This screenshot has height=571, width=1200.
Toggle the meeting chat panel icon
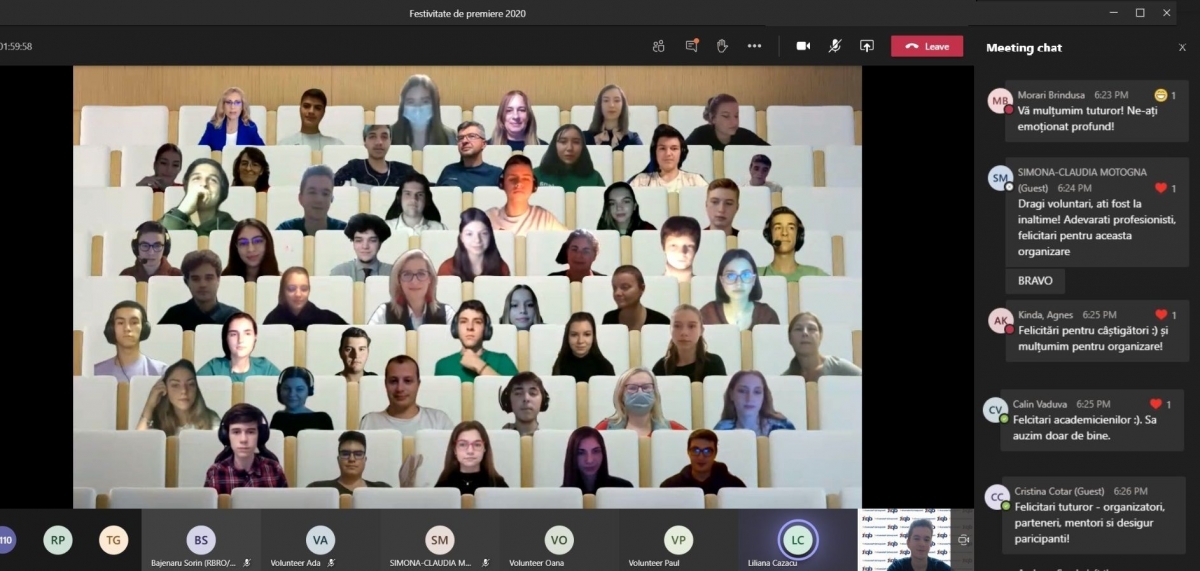[691, 46]
